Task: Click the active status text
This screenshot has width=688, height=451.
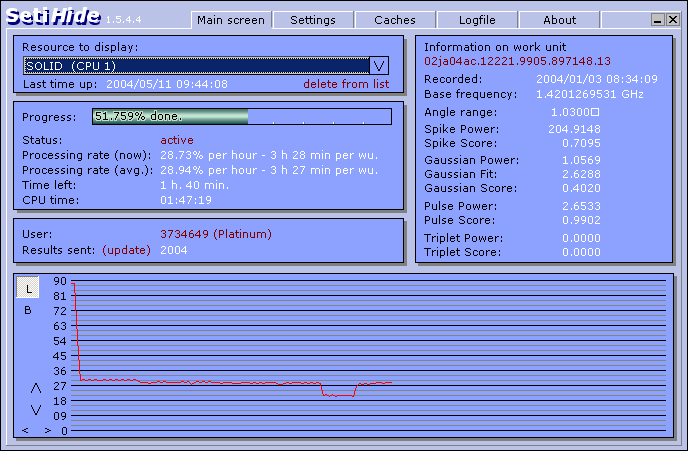Action: 177,140
